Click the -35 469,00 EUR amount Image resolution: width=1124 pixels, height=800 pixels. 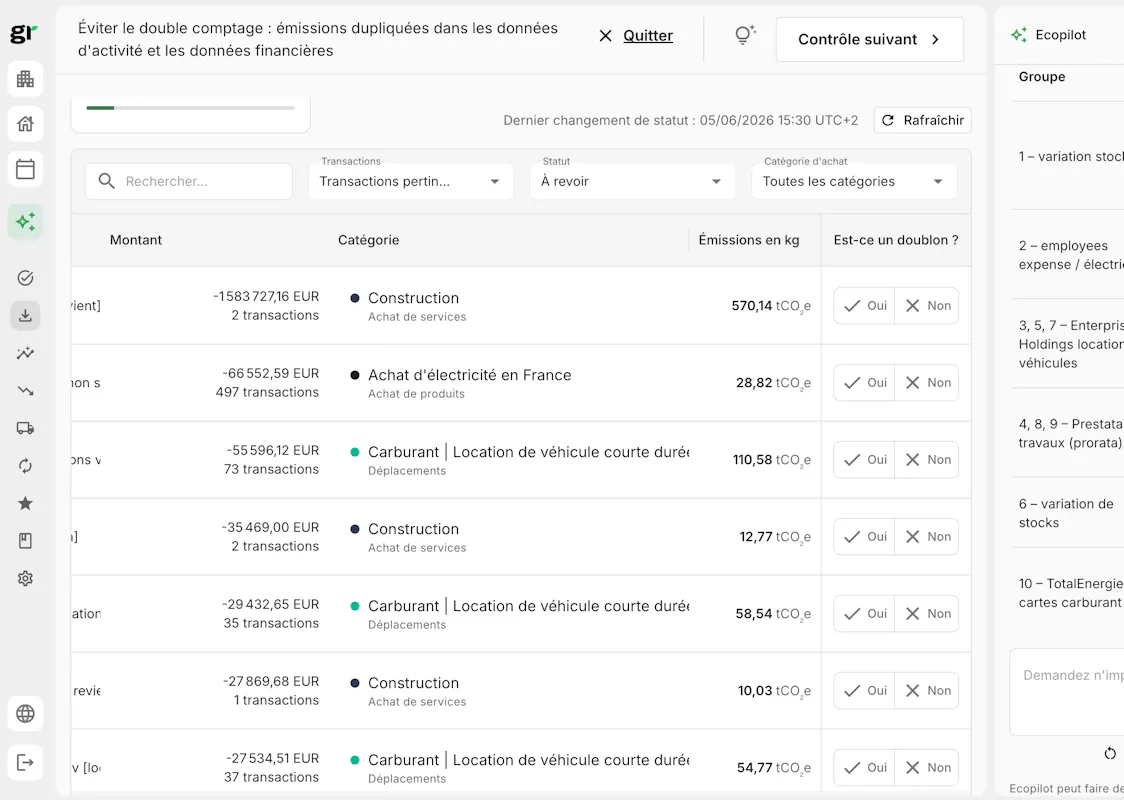[x=270, y=528]
